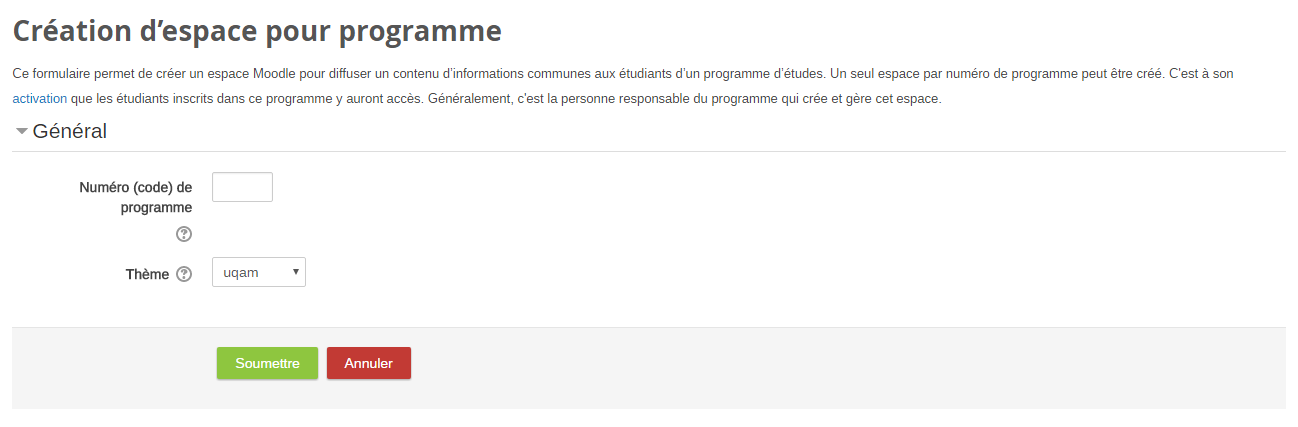Open help icon for Numéro de programme
1298x427 pixels.
[184, 234]
